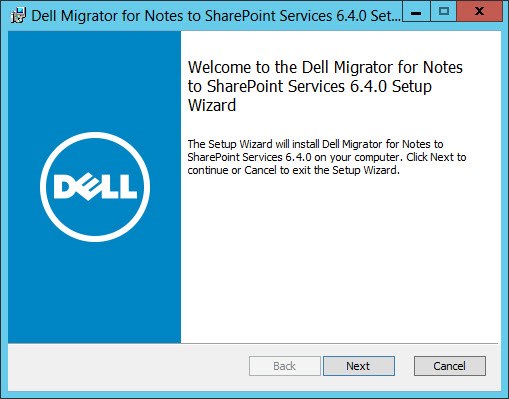The height and width of the screenshot is (399, 509).
Task: Maximize the setup wizard window
Action: click(x=443, y=12)
